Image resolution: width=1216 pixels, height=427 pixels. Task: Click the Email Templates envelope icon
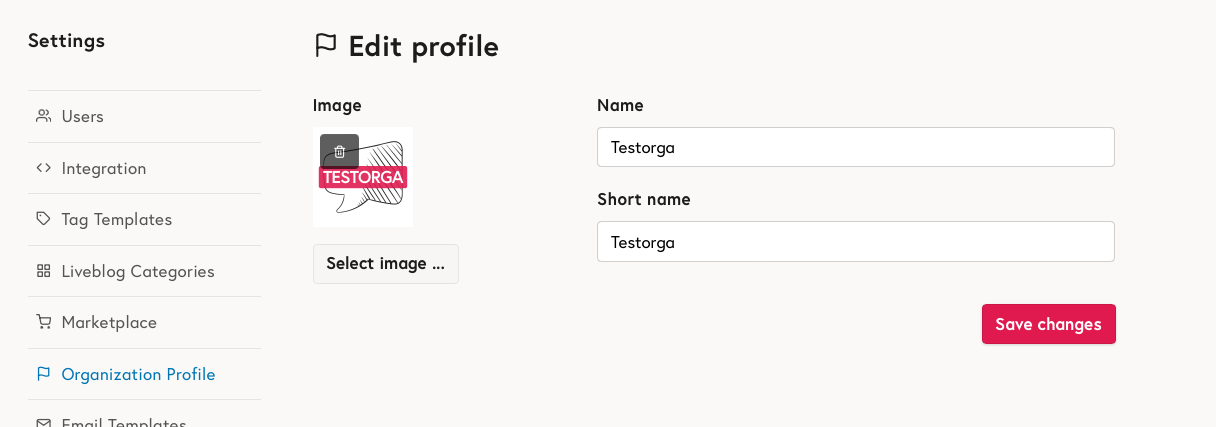click(43, 423)
